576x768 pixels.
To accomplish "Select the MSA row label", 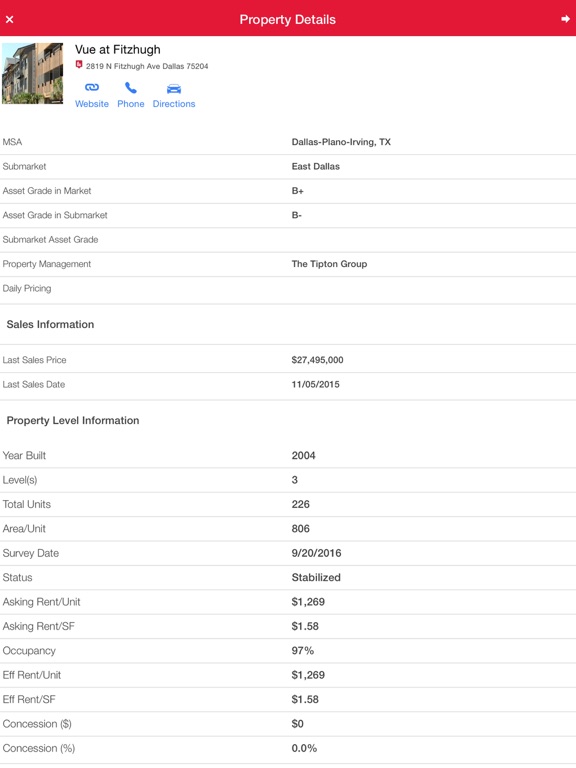I will coord(12,142).
